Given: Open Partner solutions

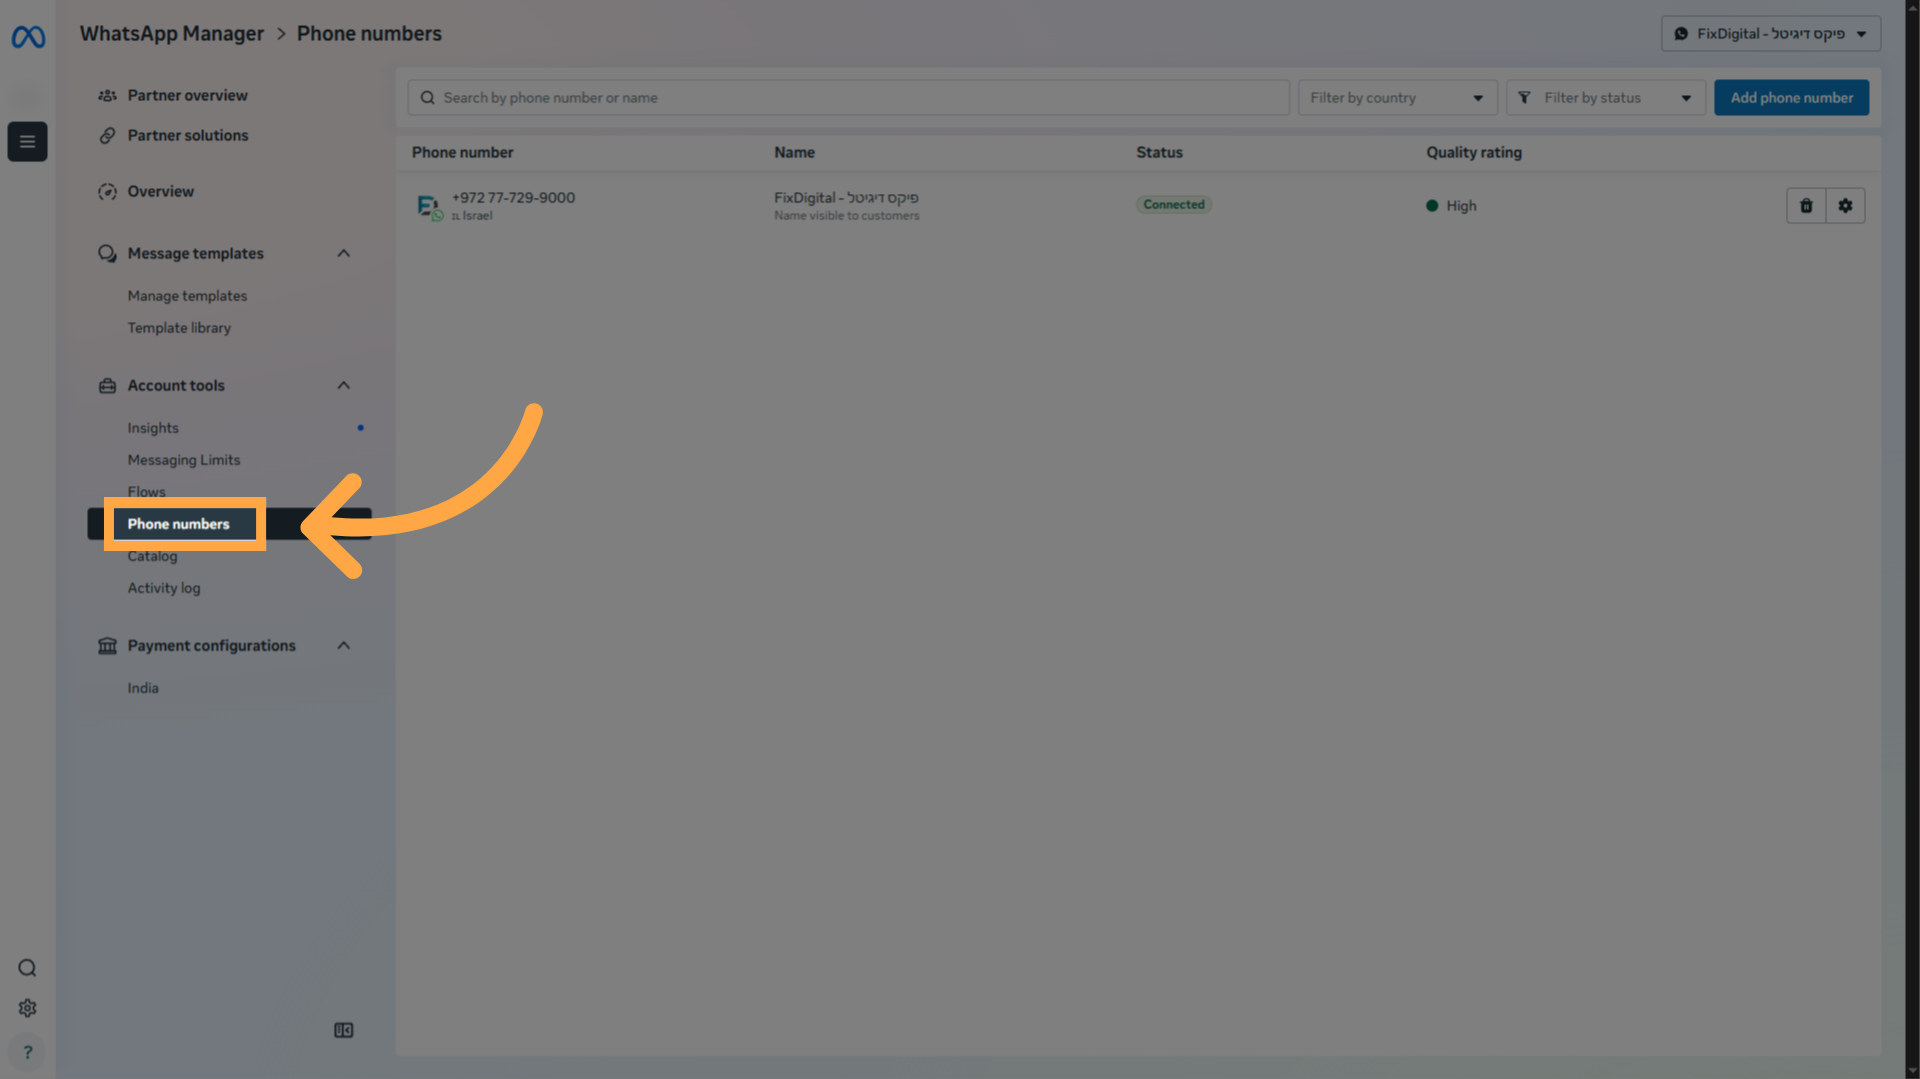Looking at the screenshot, I should [x=187, y=135].
